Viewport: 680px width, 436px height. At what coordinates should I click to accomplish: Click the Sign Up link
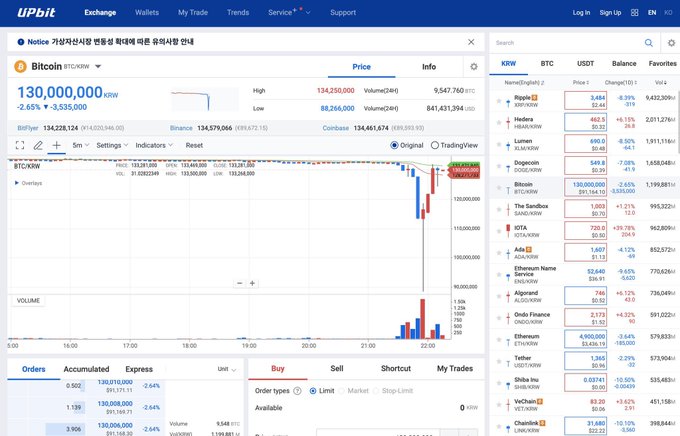610,13
